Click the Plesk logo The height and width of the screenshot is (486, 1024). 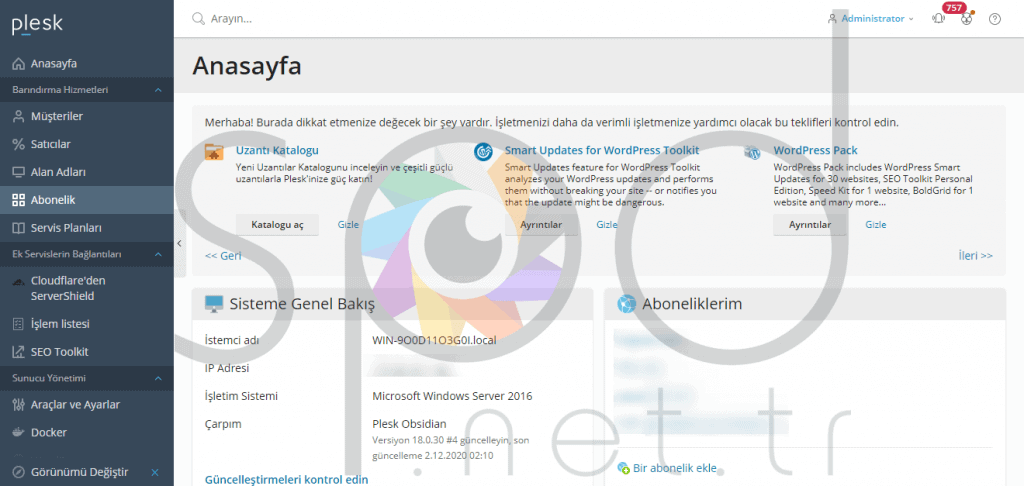(37, 24)
